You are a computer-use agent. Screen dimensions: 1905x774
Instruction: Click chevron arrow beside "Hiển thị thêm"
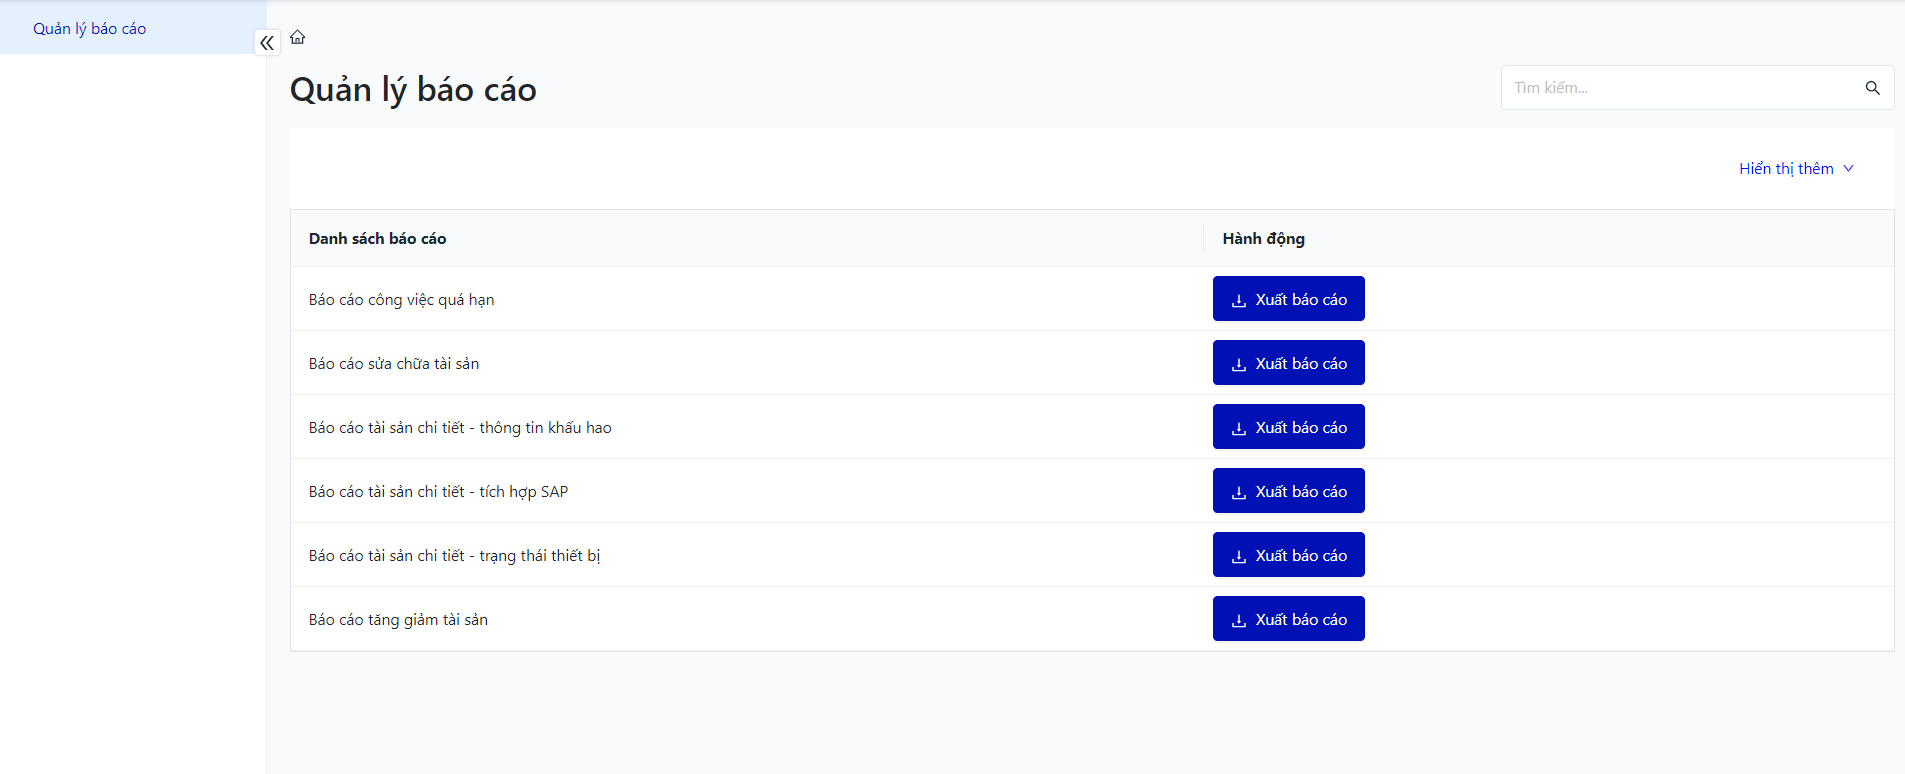pyautogui.click(x=1849, y=169)
